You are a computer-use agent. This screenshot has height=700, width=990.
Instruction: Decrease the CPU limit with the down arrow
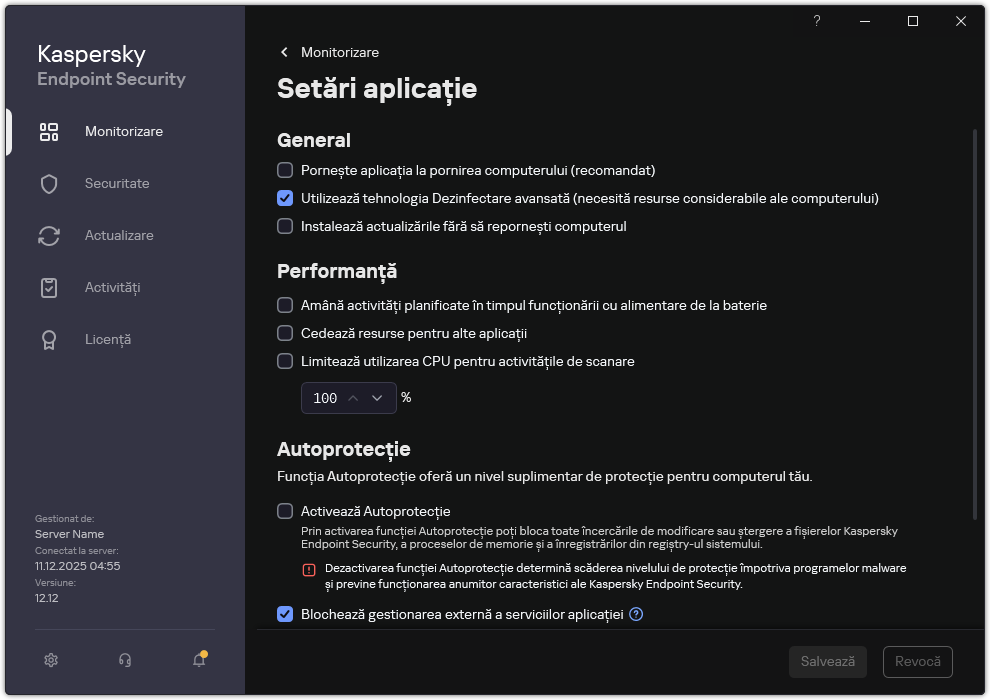(377, 398)
